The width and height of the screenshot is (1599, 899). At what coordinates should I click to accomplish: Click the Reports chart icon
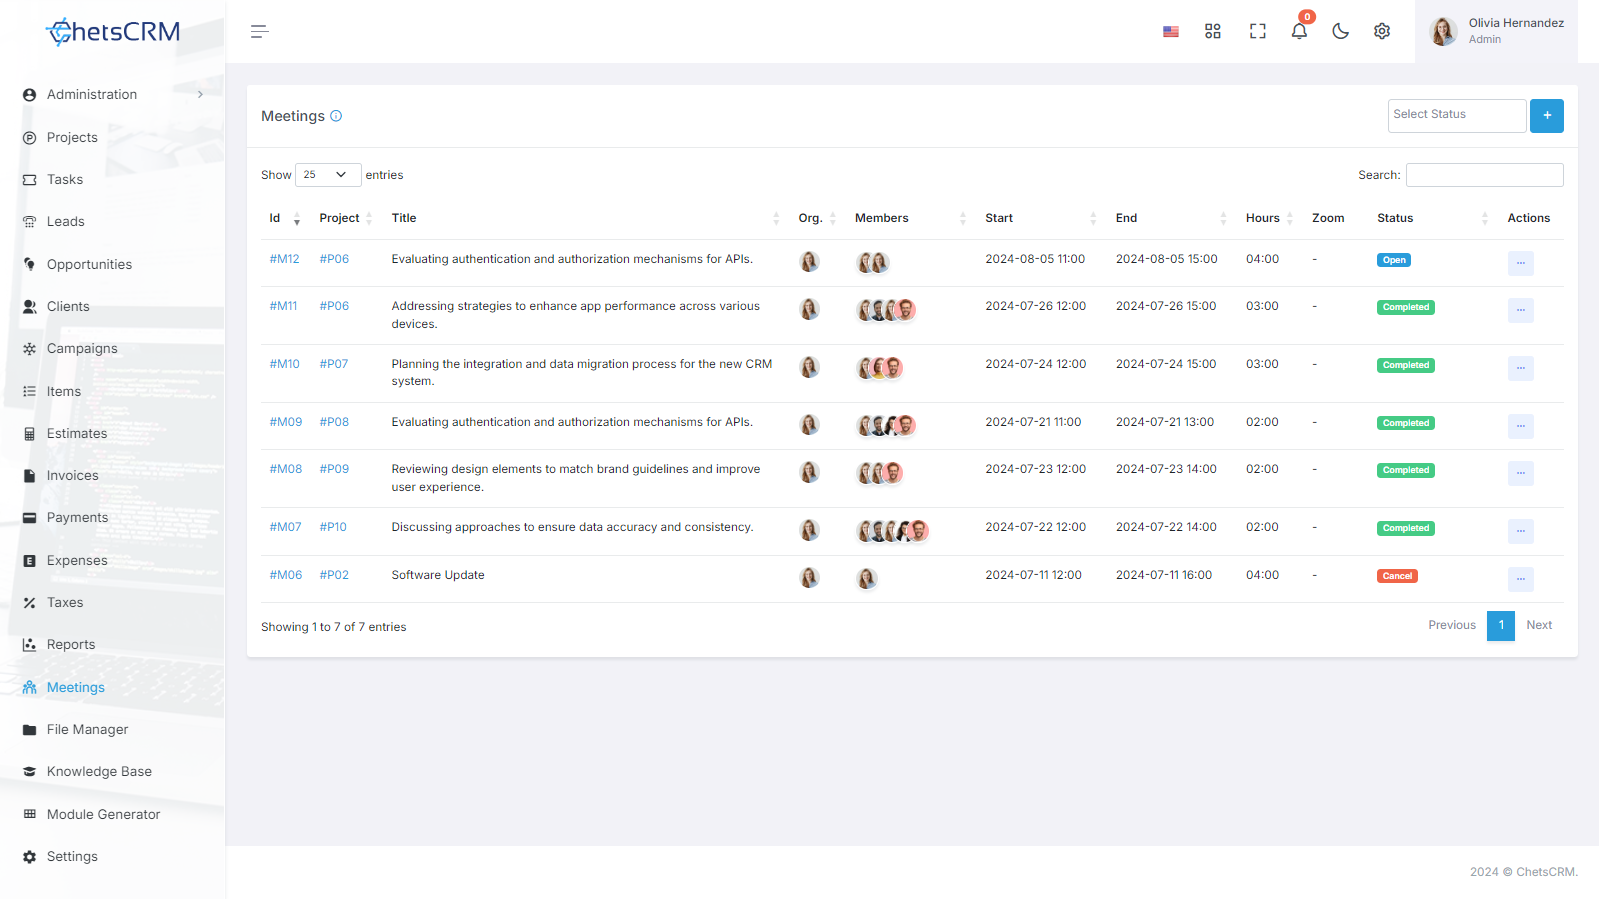pyautogui.click(x=30, y=645)
